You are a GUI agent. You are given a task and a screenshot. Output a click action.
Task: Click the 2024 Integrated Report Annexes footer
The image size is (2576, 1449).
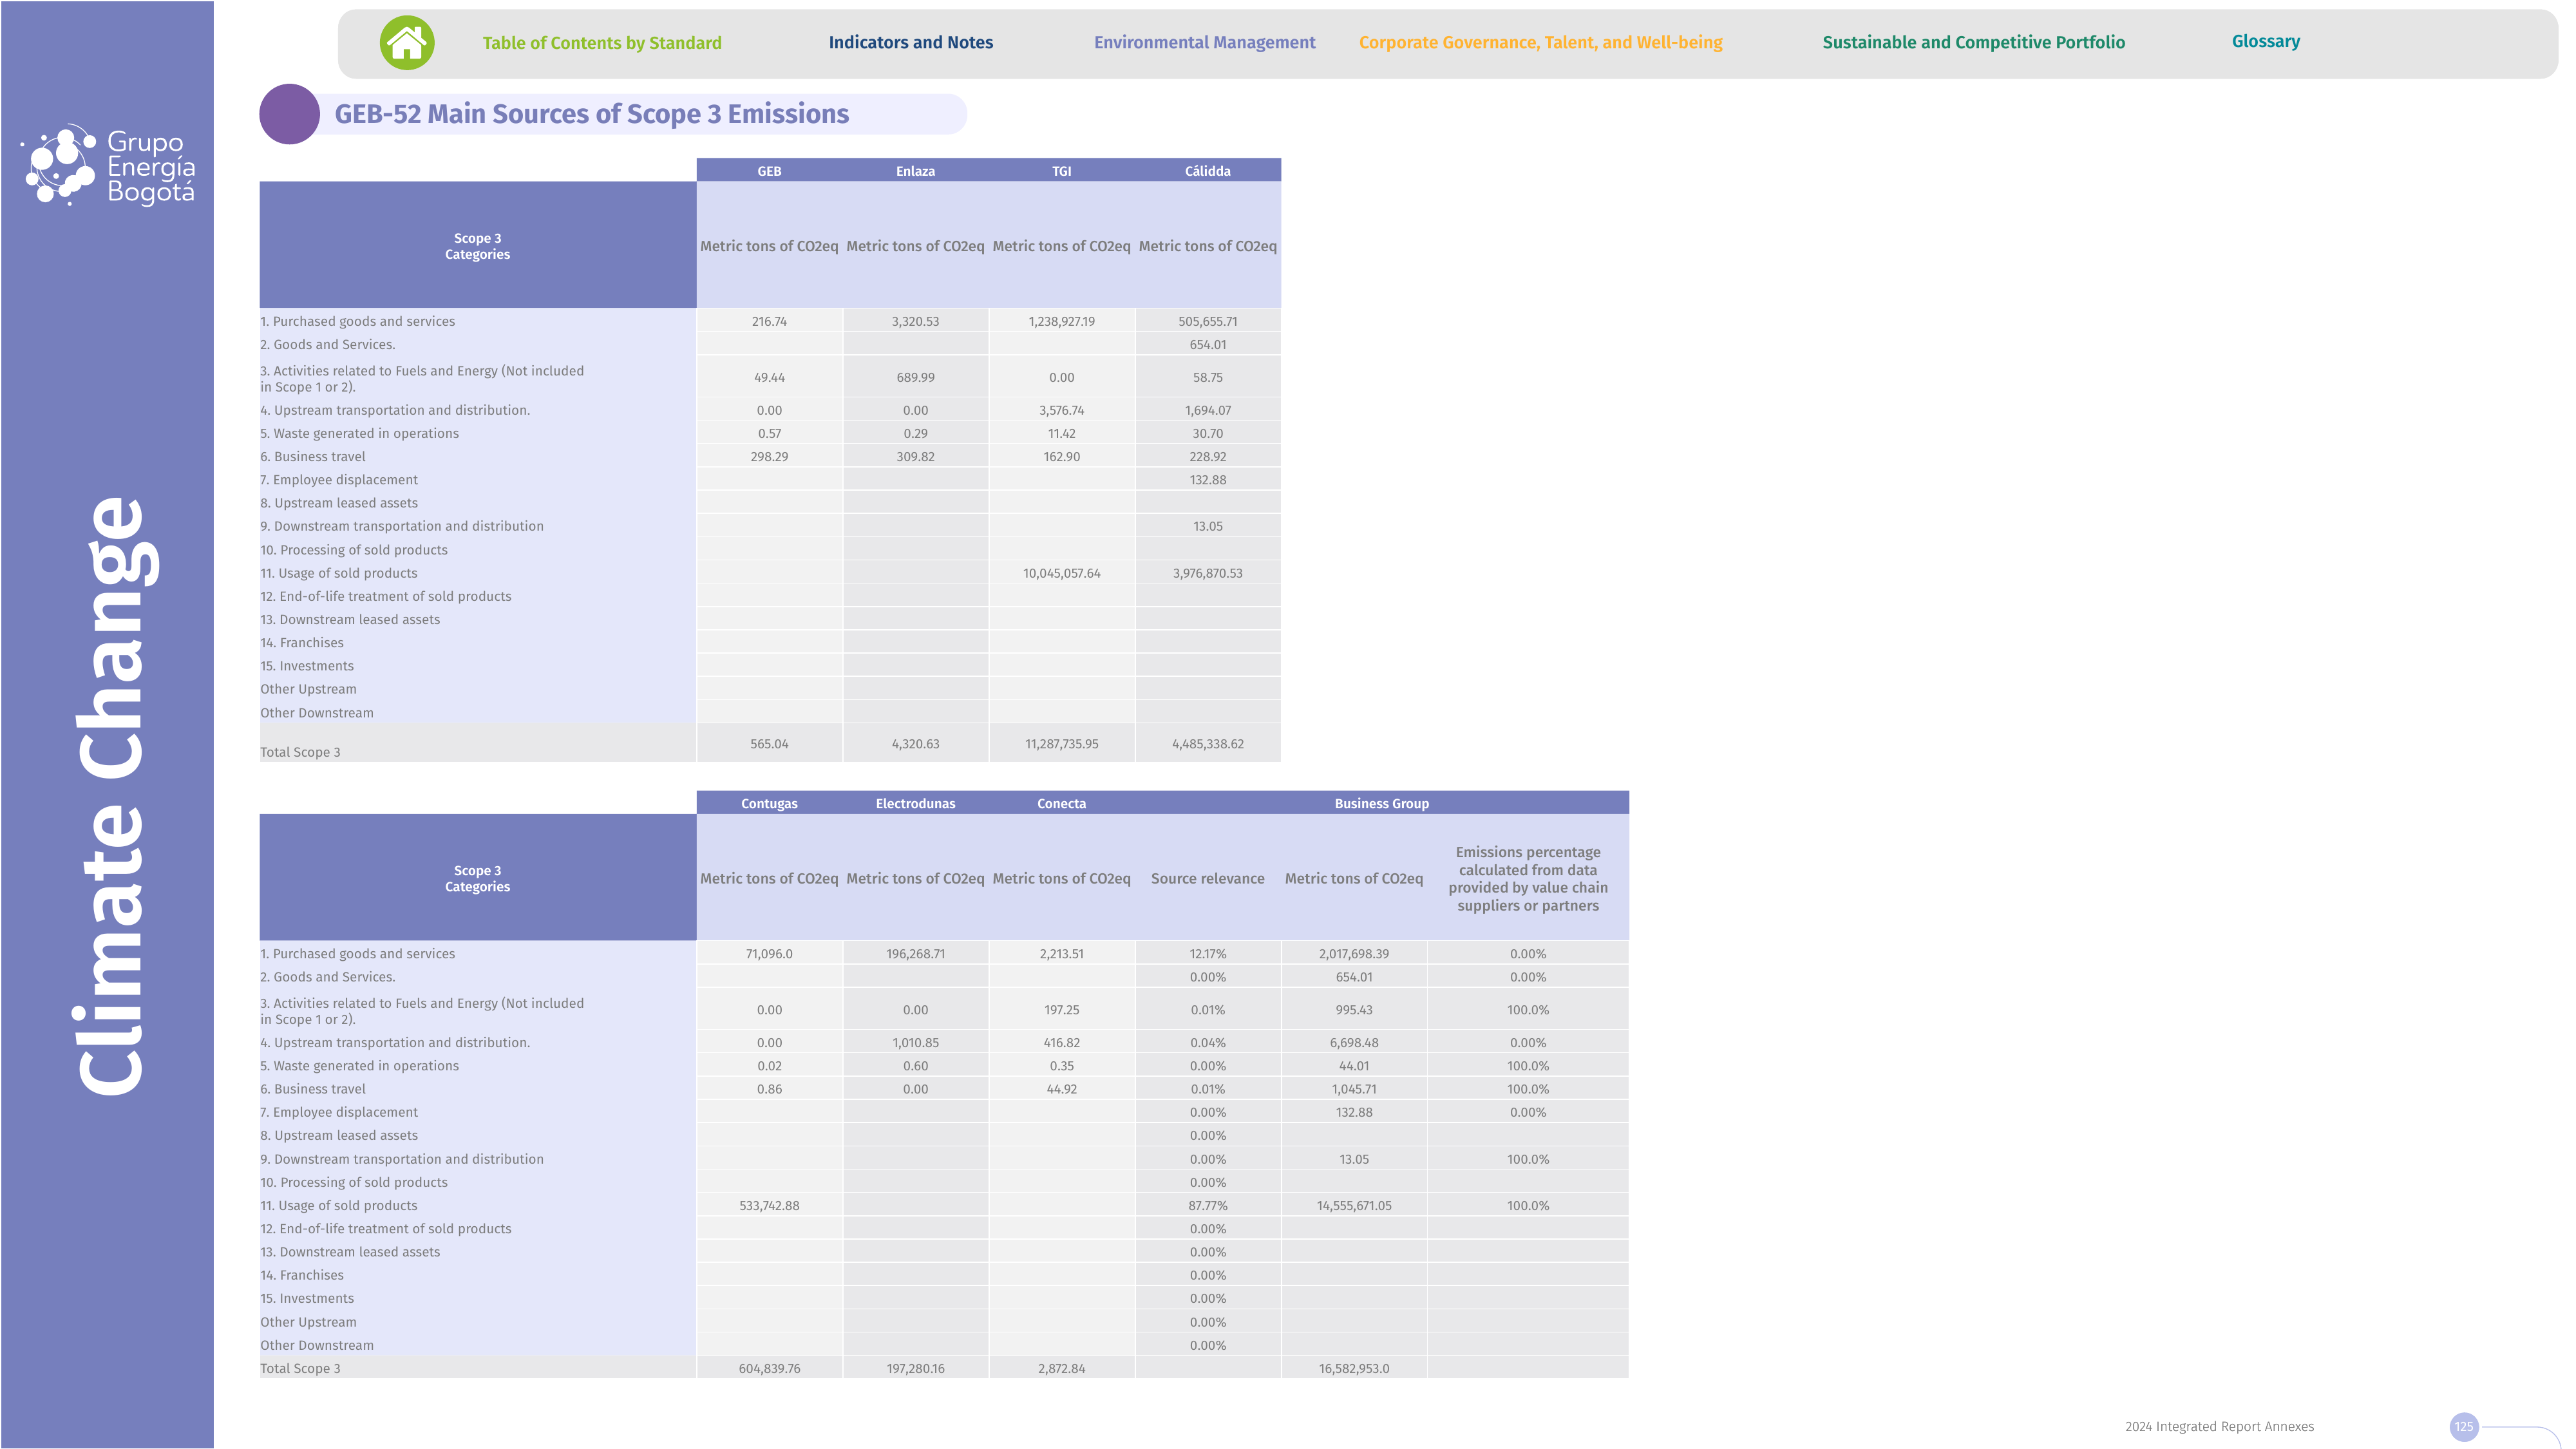point(2219,1427)
